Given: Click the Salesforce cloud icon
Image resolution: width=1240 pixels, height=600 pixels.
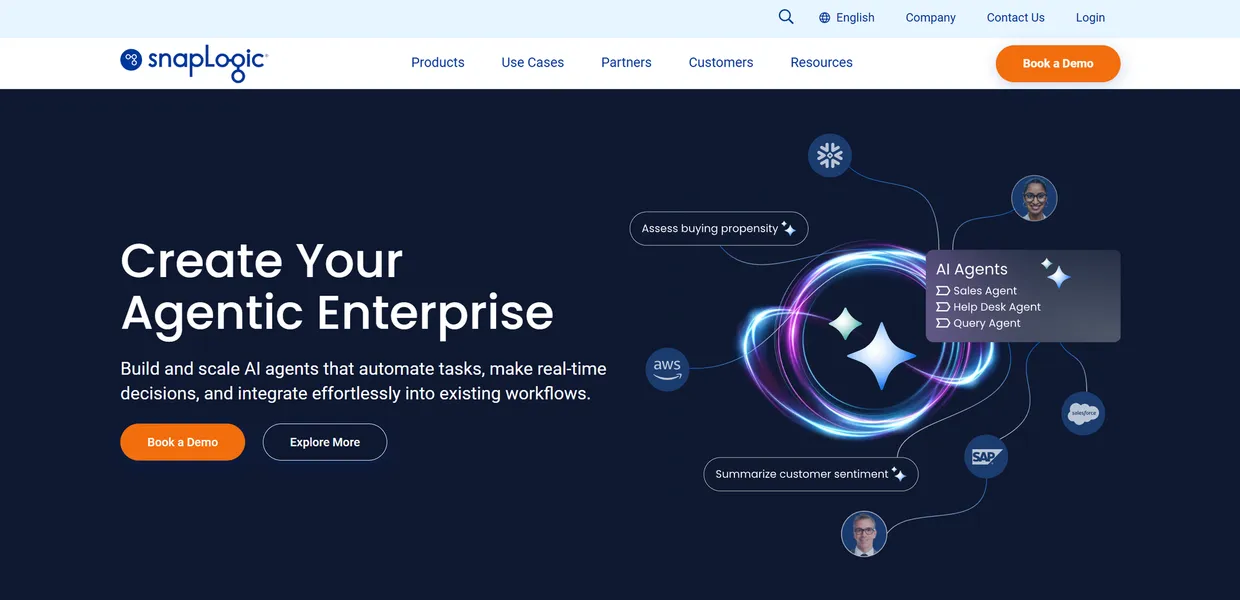Looking at the screenshot, I should pyautogui.click(x=1083, y=413).
